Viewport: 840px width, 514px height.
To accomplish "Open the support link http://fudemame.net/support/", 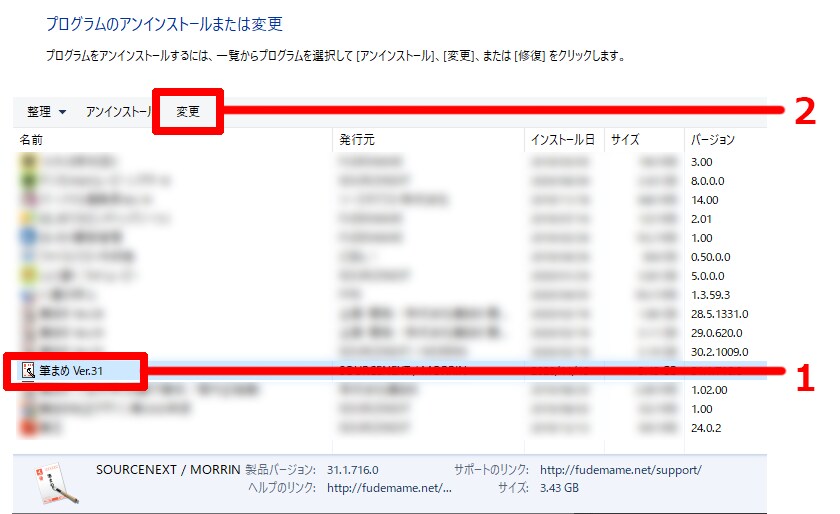I will [x=620, y=470].
